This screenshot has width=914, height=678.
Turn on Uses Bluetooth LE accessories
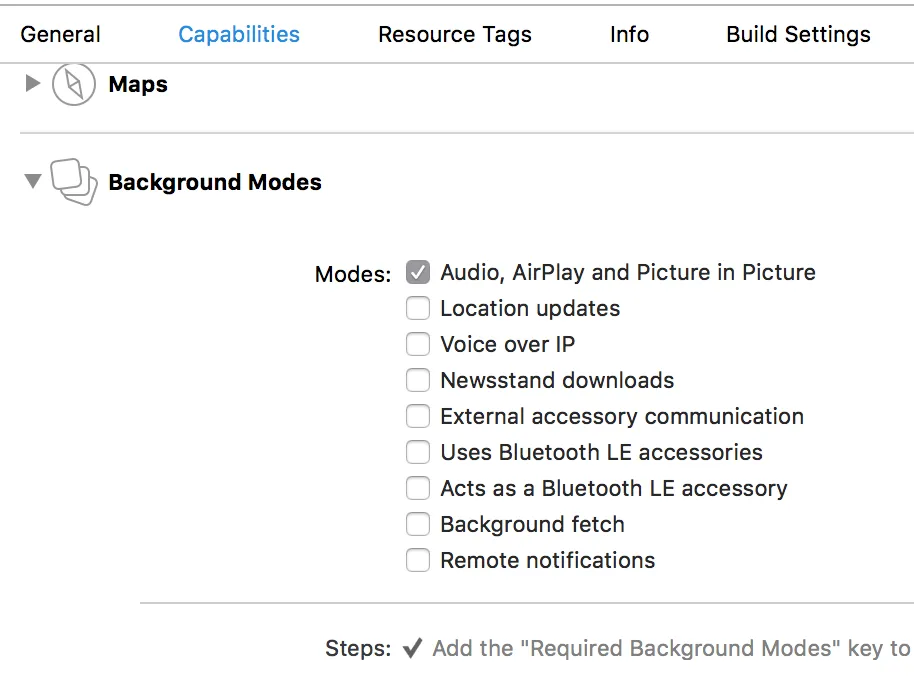(x=418, y=452)
